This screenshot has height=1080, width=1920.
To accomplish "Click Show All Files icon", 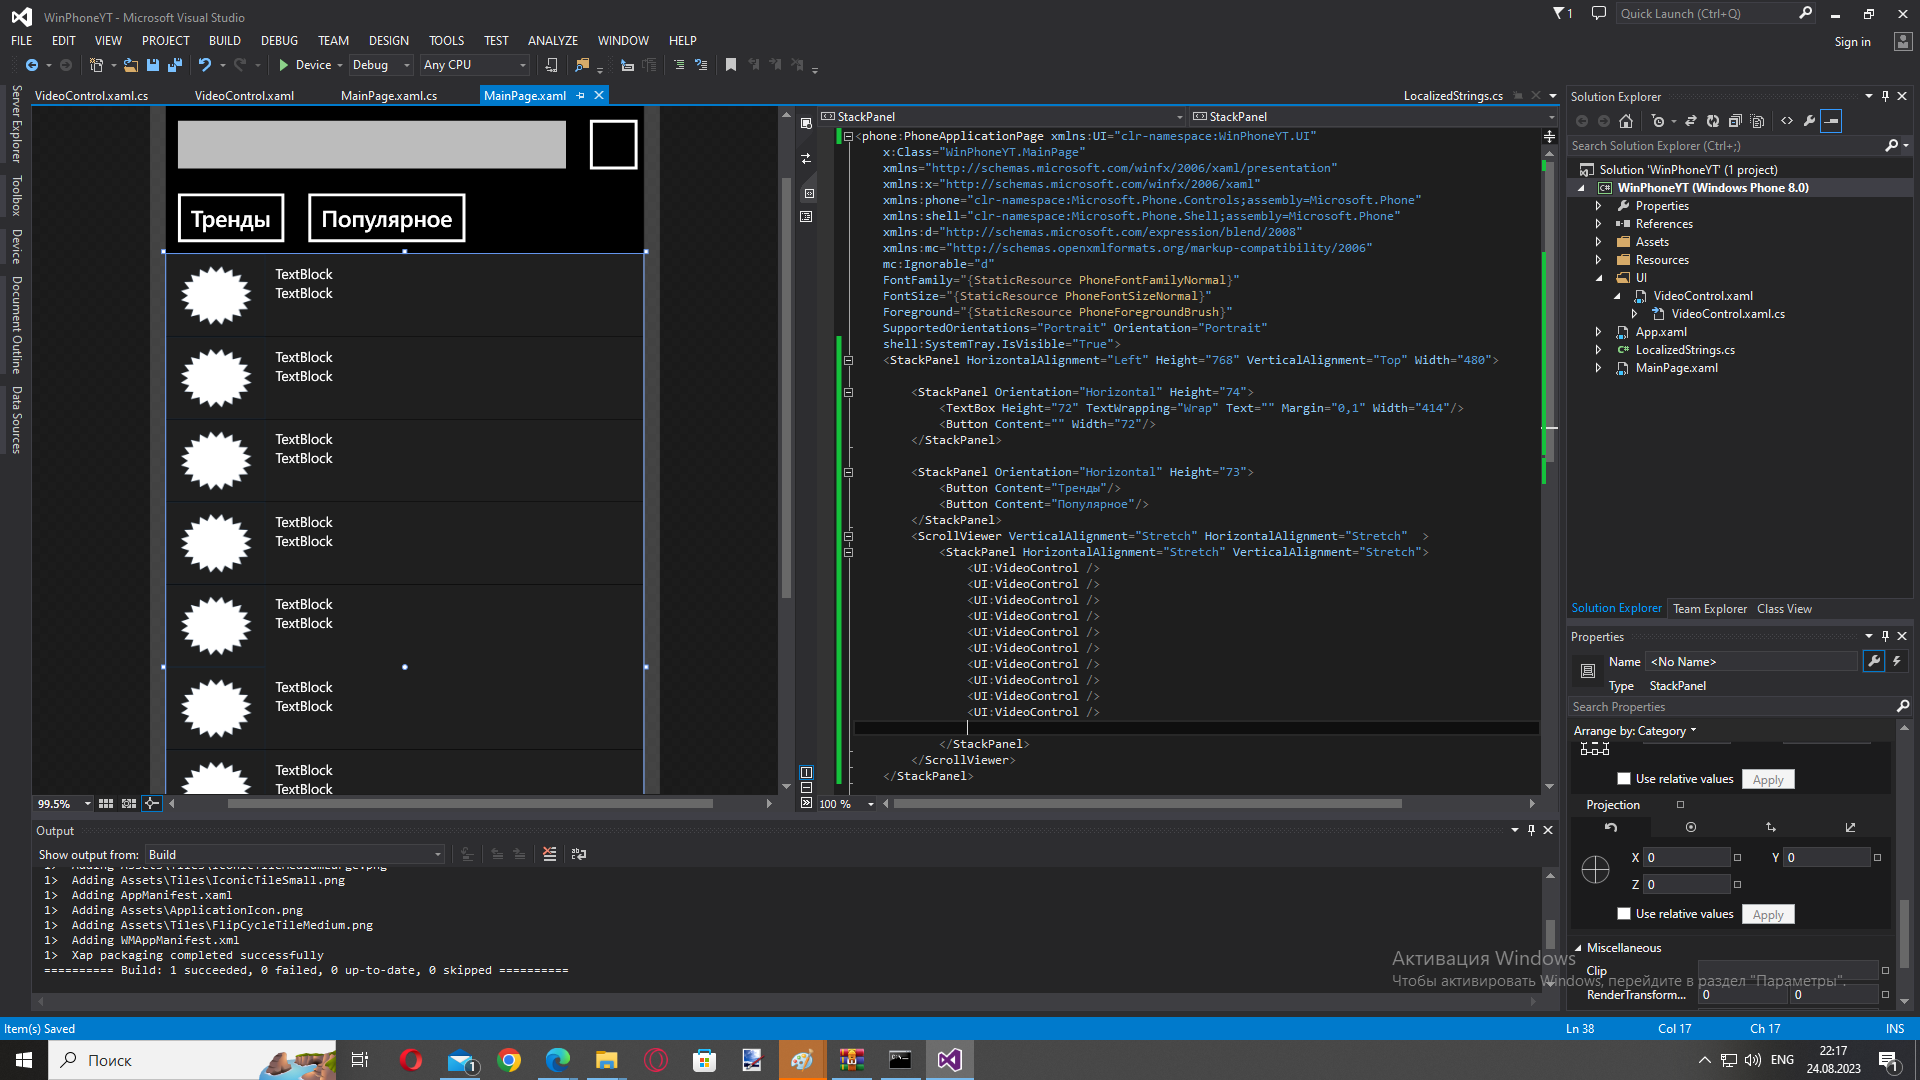I will (x=1757, y=121).
